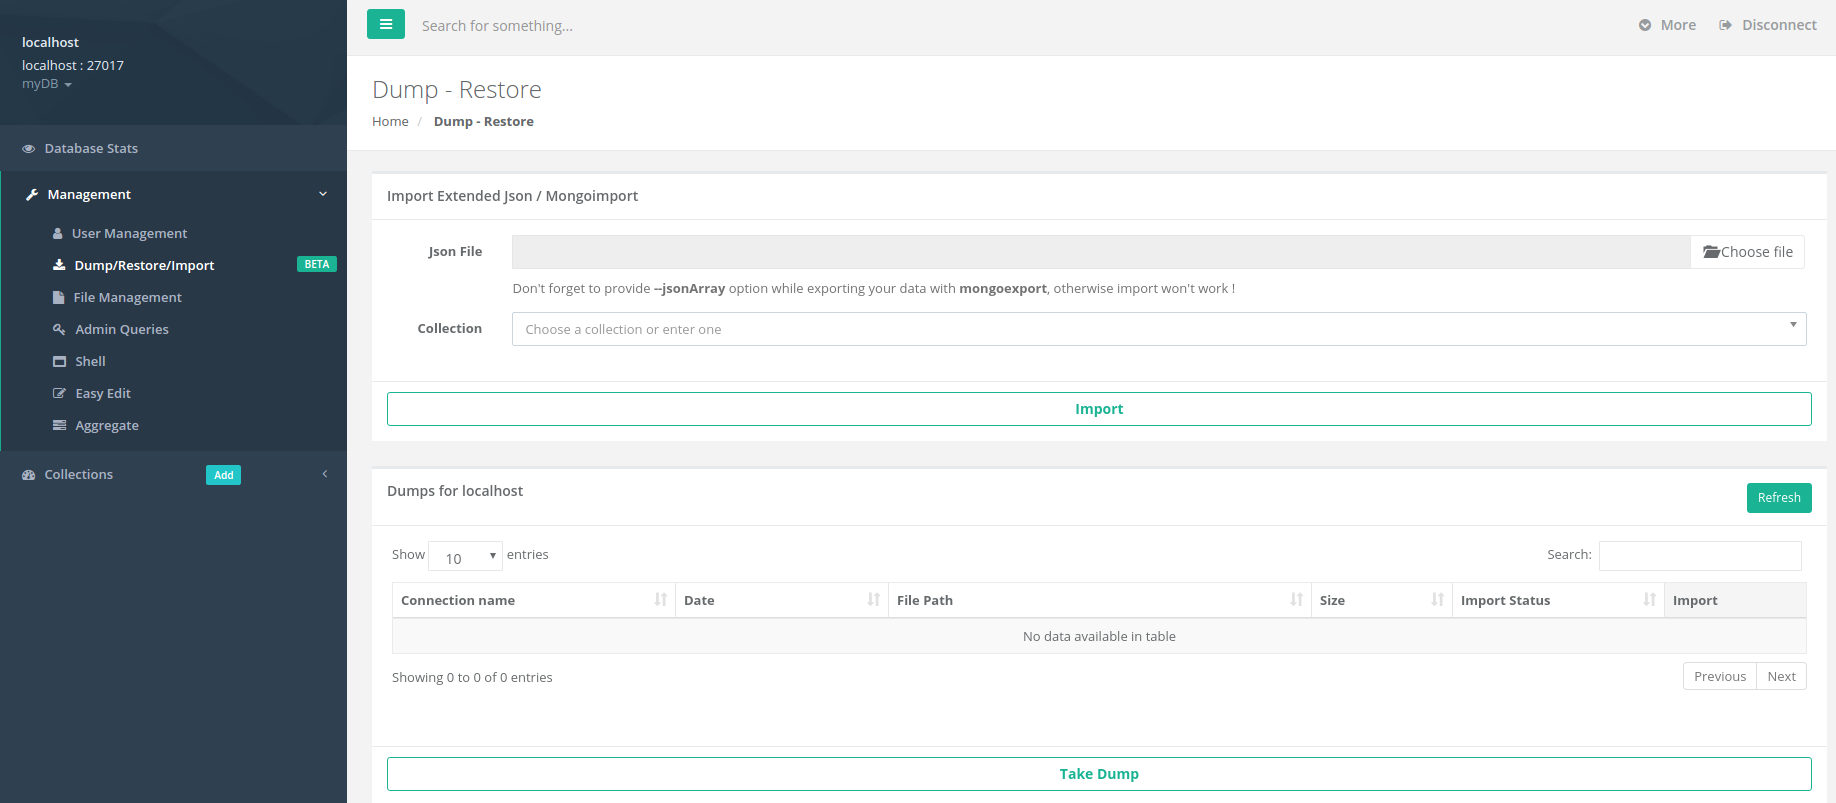Open the collection chooser dropdown
Viewport: 1836px width, 803px height.
click(1159, 329)
